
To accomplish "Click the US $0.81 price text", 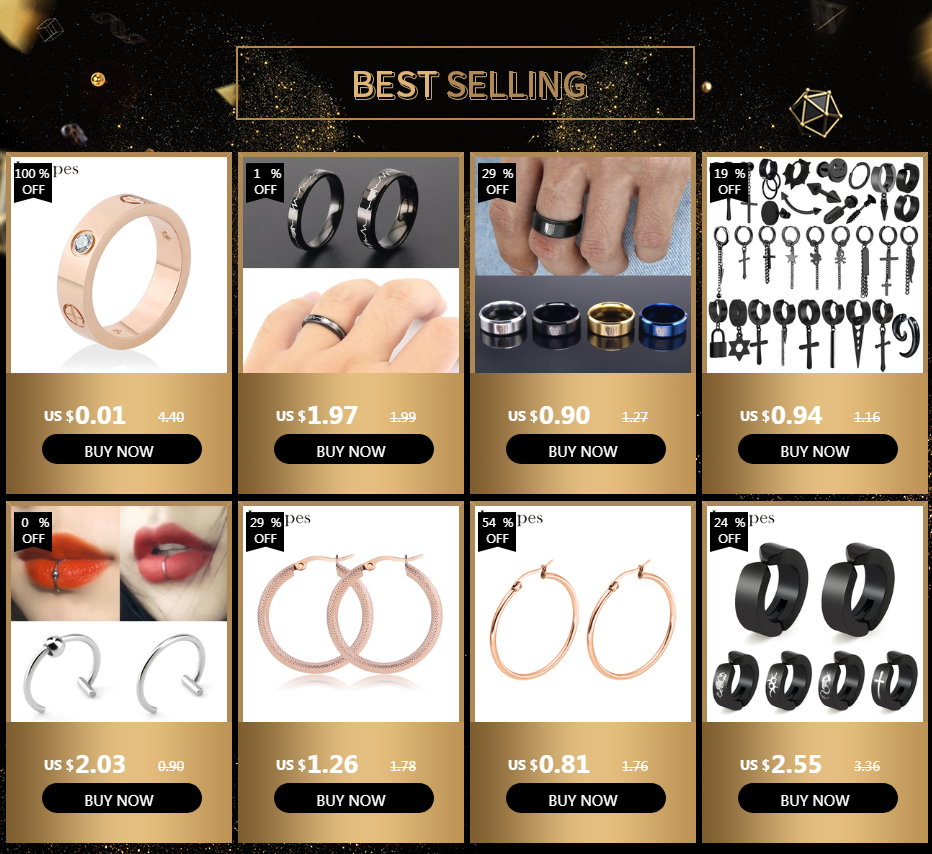I will 549,764.
